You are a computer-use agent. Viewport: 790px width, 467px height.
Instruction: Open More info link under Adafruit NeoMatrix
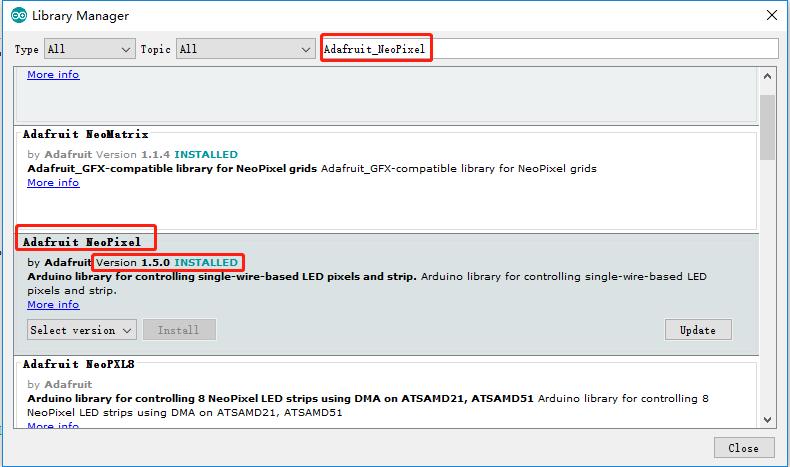coord(53,183)
